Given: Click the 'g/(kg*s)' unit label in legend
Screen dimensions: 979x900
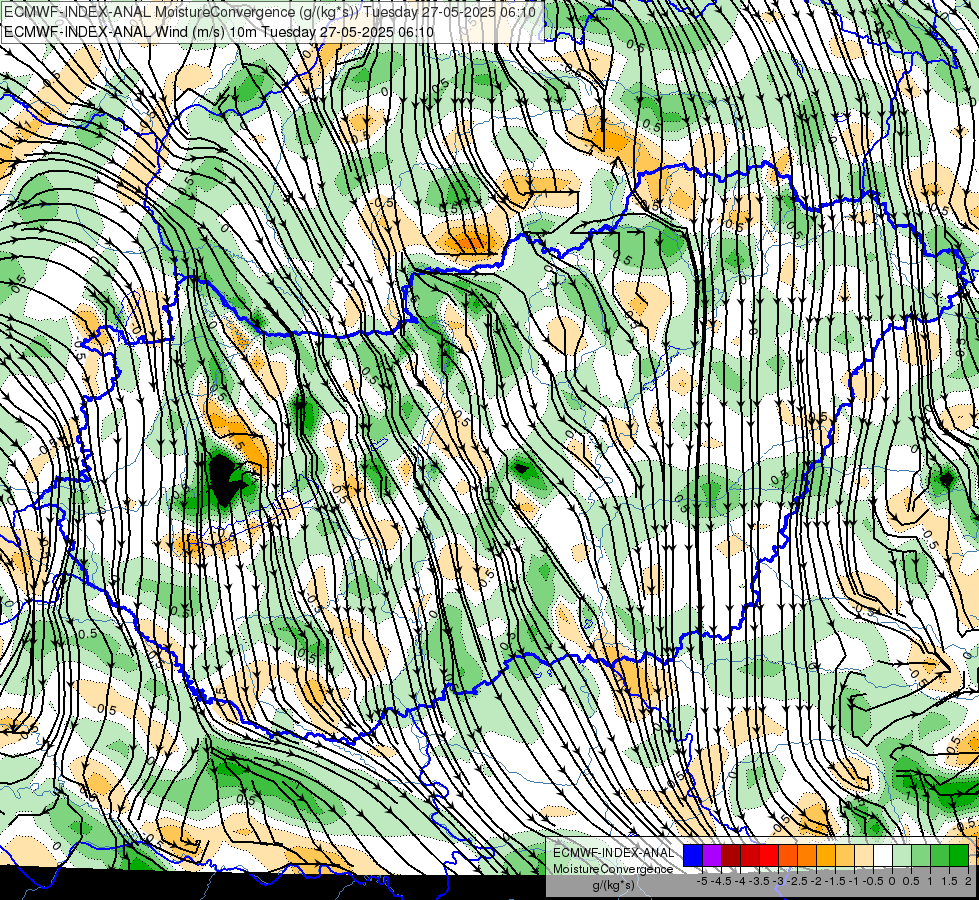Looking at the screenshot, I should pyautogui.click(x=613, y=886).
